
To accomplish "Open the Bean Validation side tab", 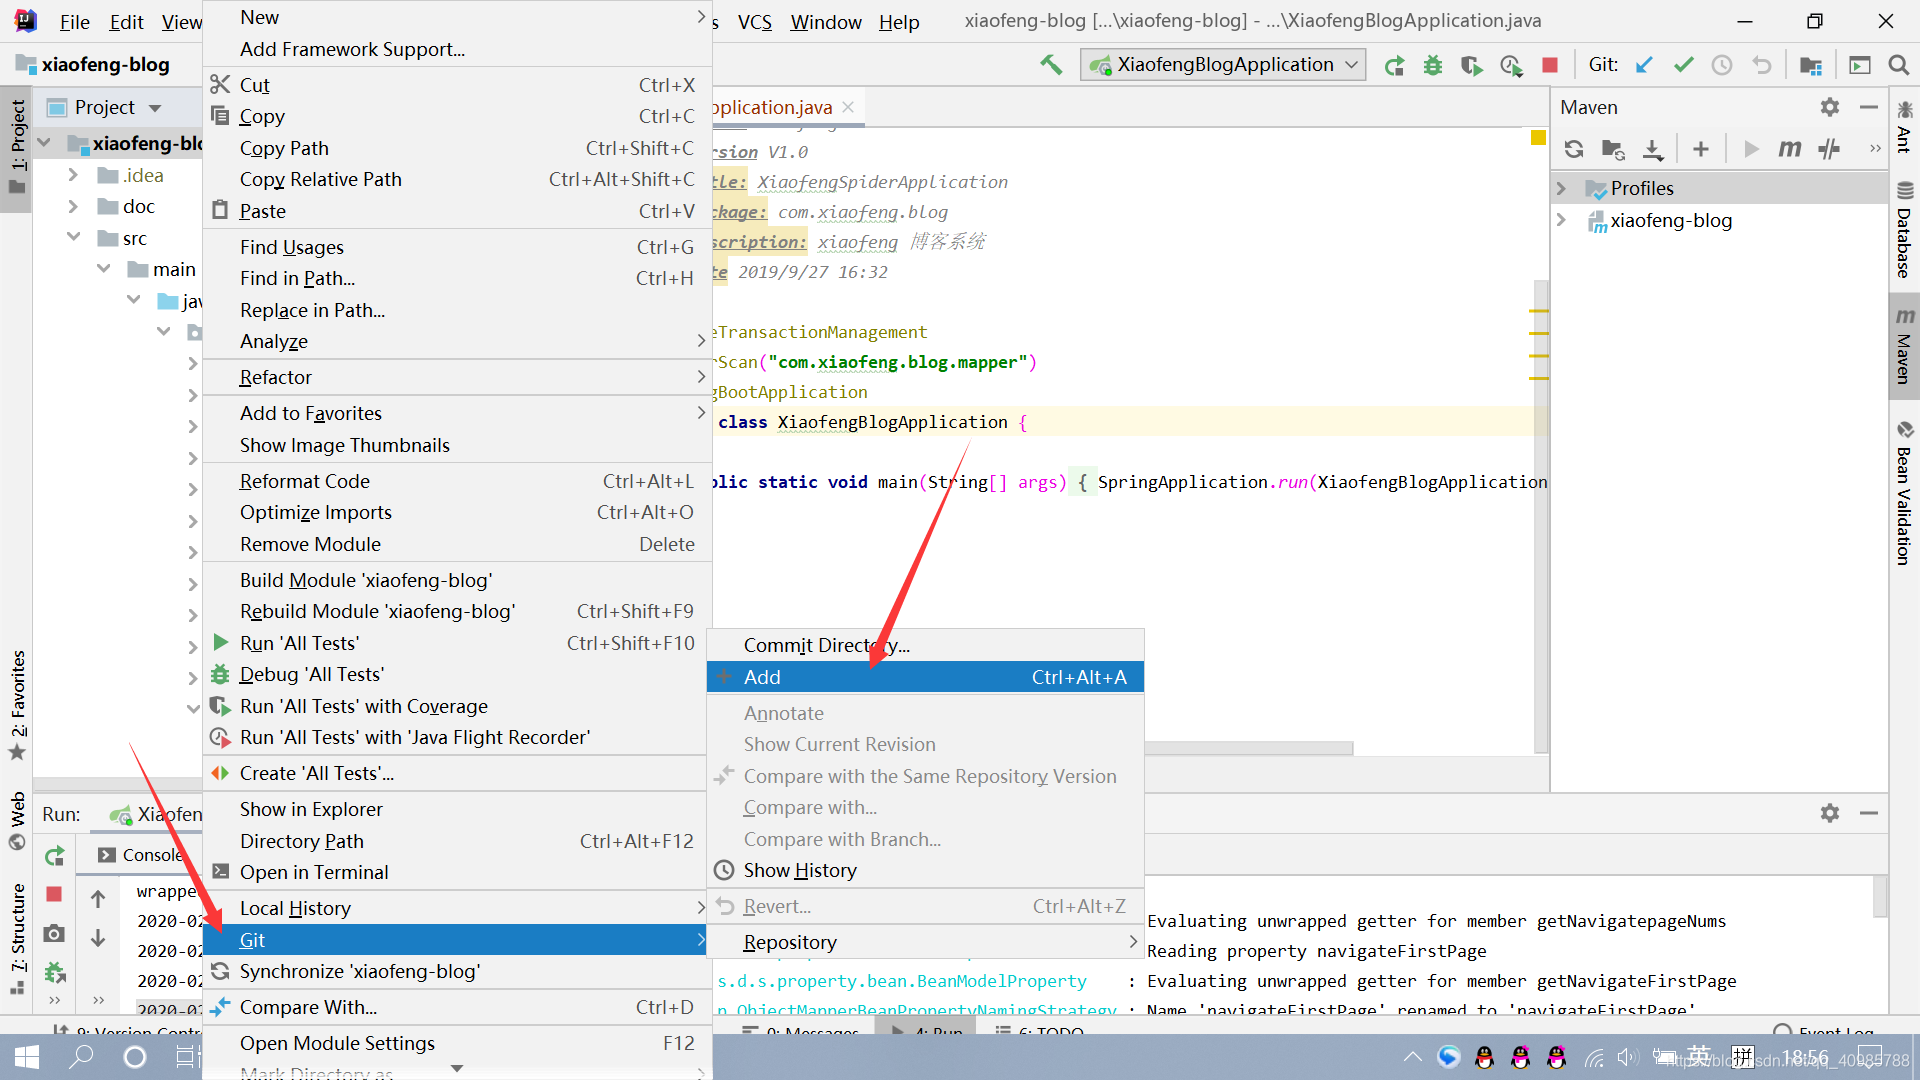I will coord(1904,493).
